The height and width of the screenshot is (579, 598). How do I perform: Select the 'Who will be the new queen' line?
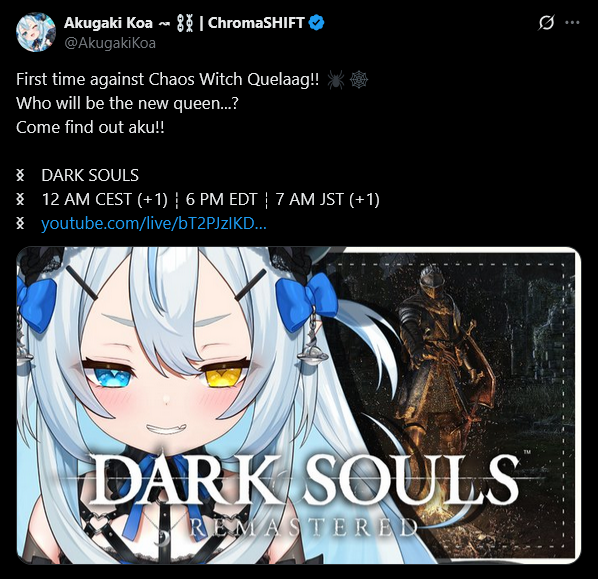point(127,103)
